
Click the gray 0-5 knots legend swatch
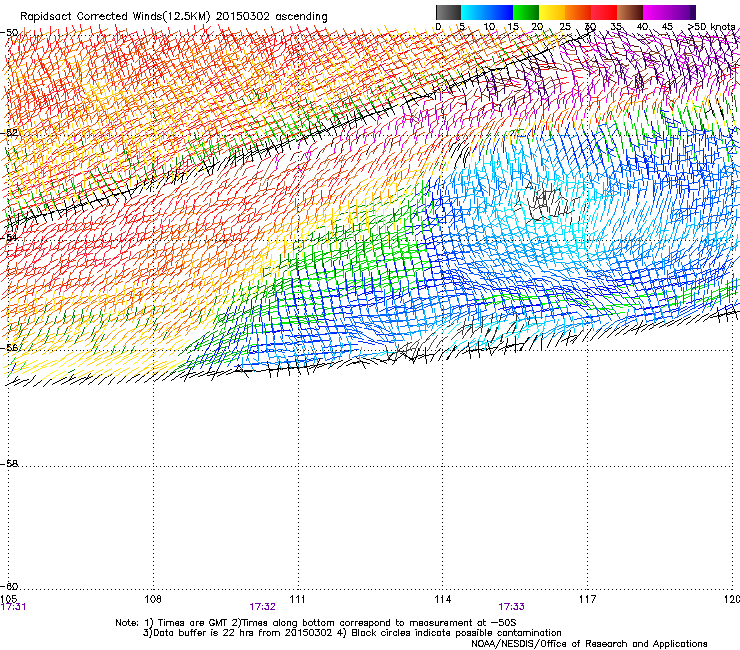pyautogui.click(x=448, y=12)
